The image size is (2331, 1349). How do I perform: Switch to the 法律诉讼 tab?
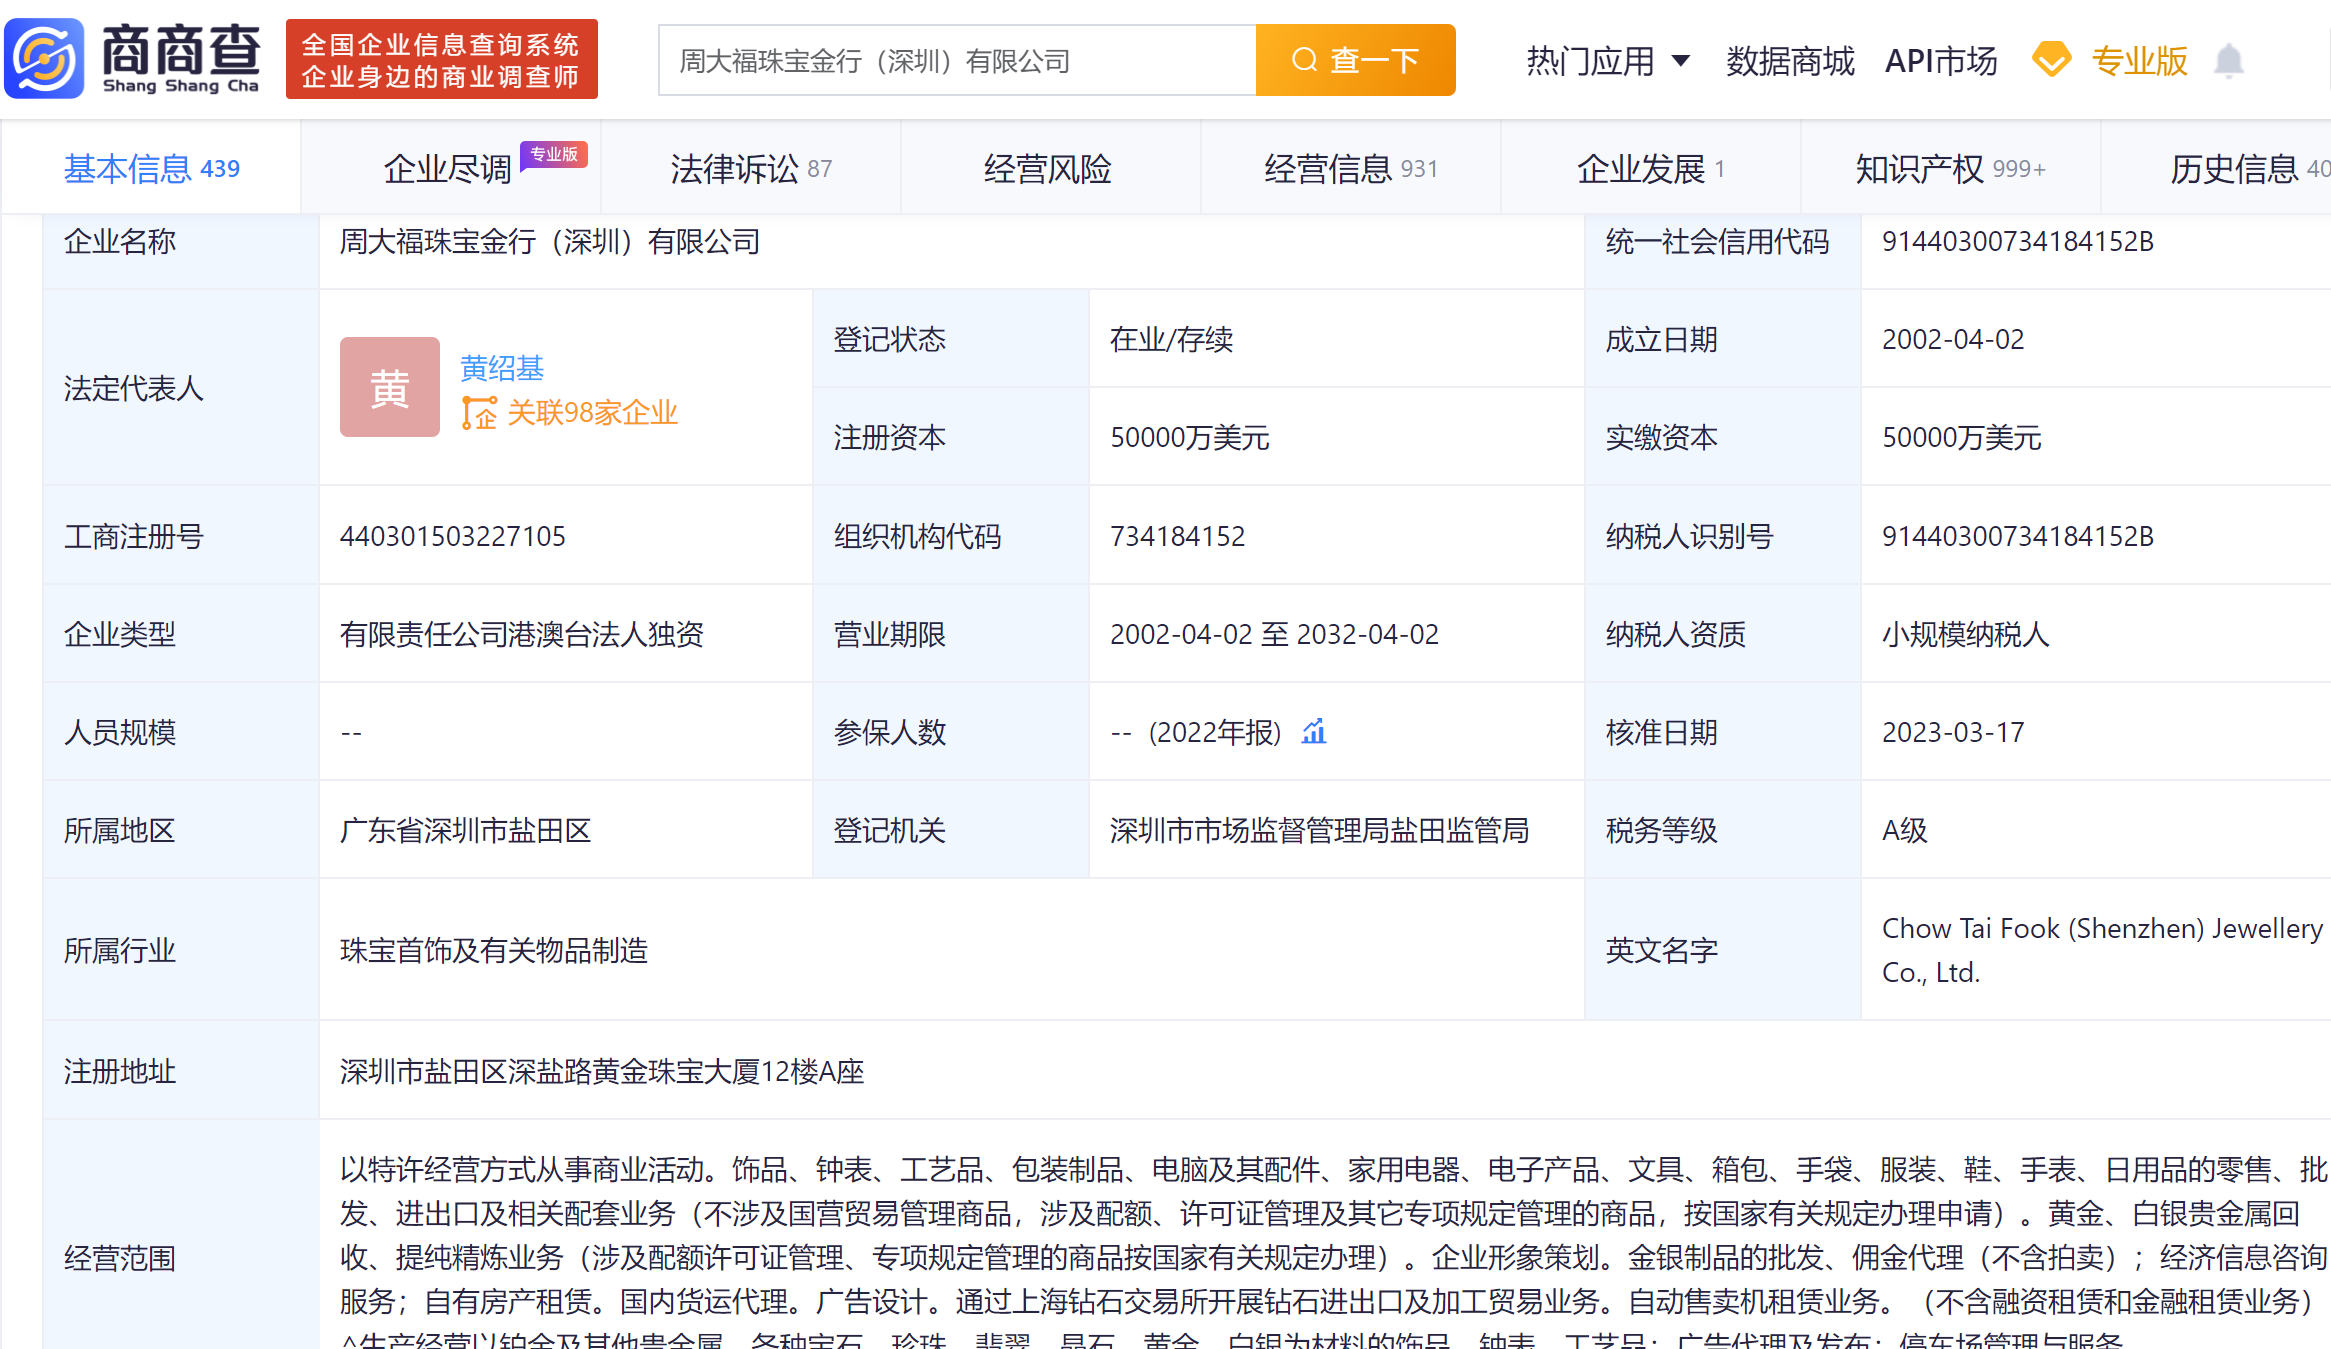750,168
